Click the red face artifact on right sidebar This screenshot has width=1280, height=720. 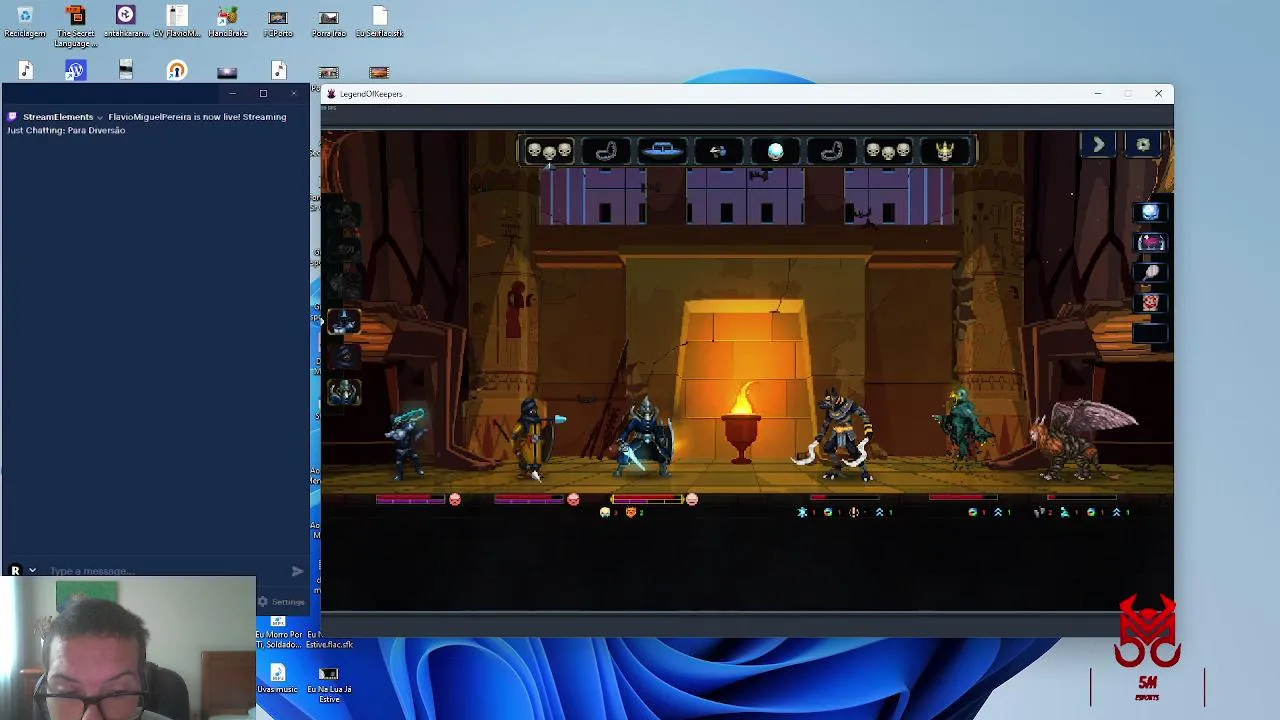[1150, 302]
